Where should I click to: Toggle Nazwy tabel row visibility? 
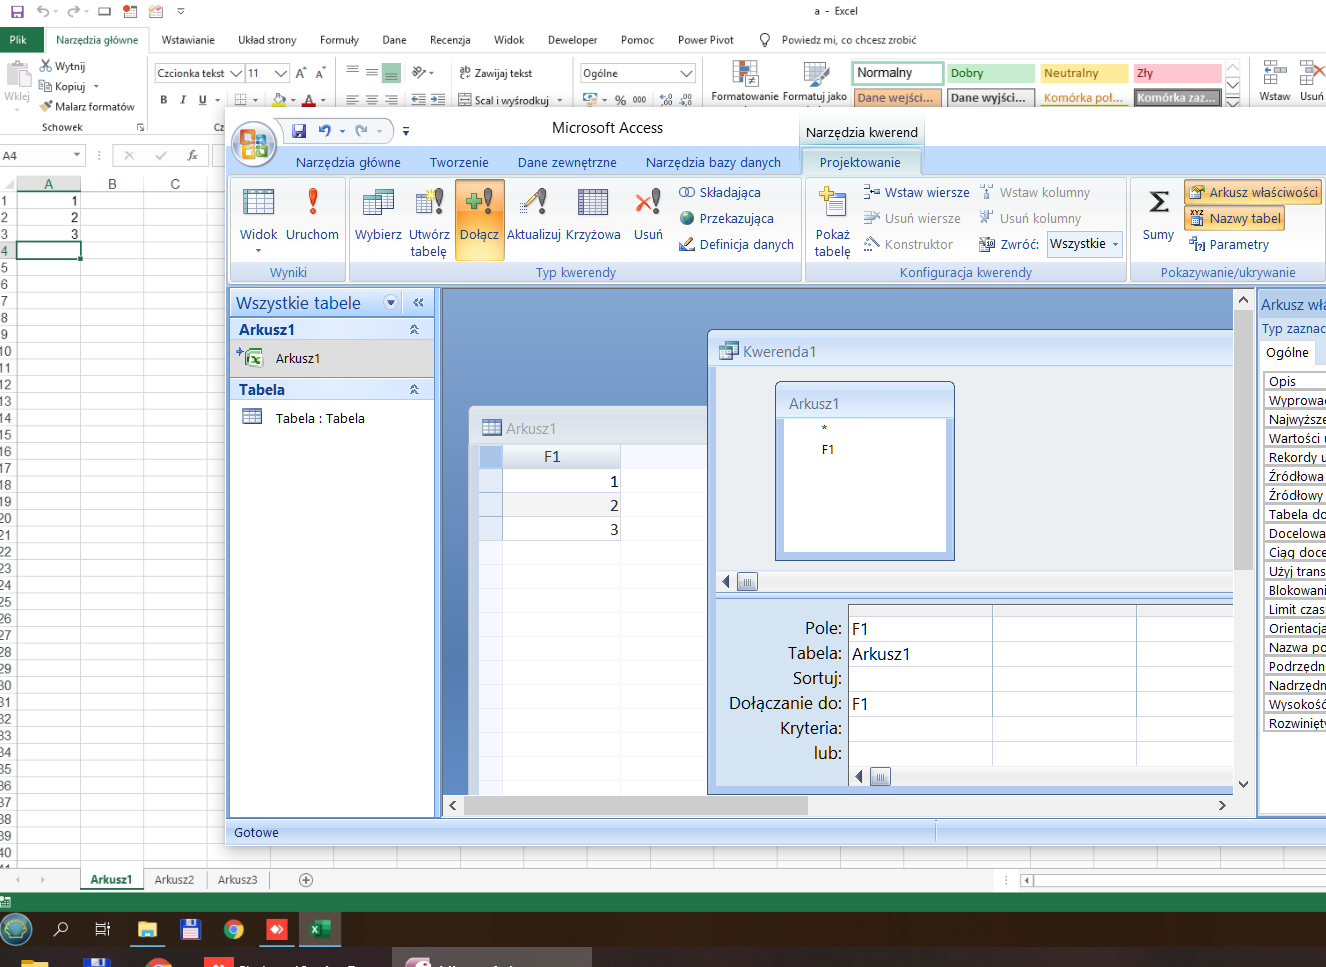[x=1235, y=218]
